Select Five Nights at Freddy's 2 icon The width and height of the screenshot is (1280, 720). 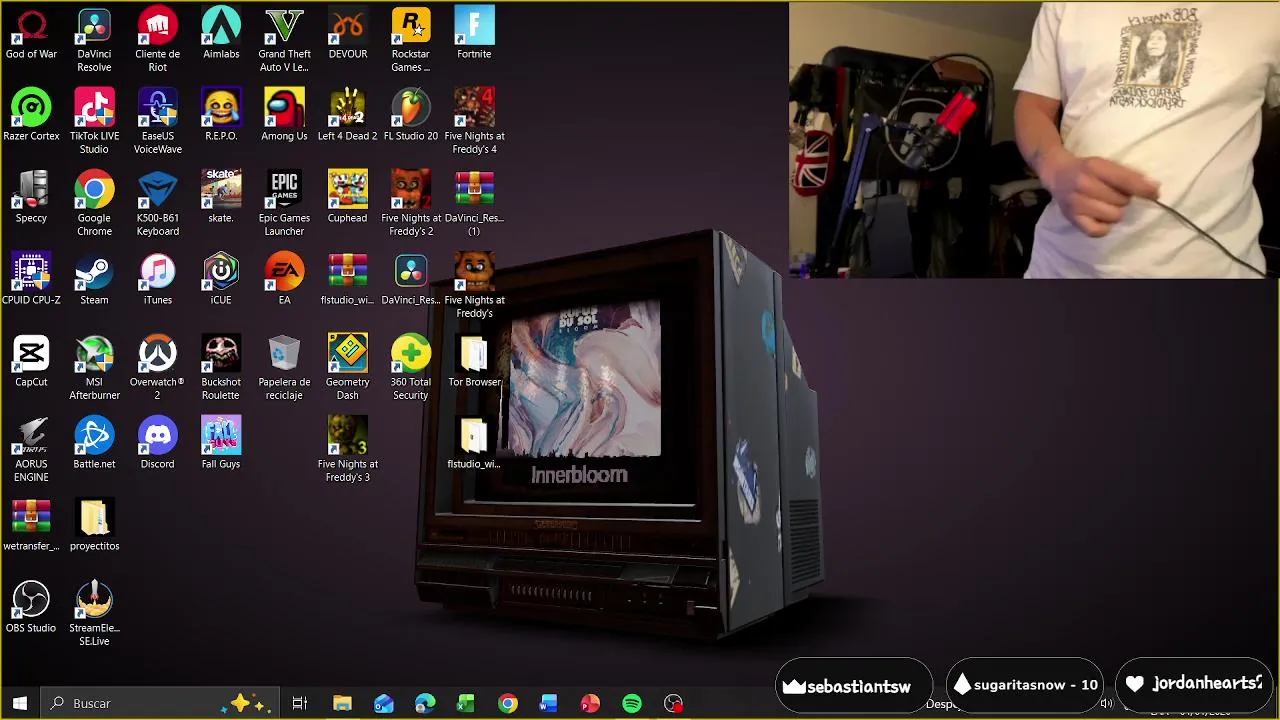(410, 205)
